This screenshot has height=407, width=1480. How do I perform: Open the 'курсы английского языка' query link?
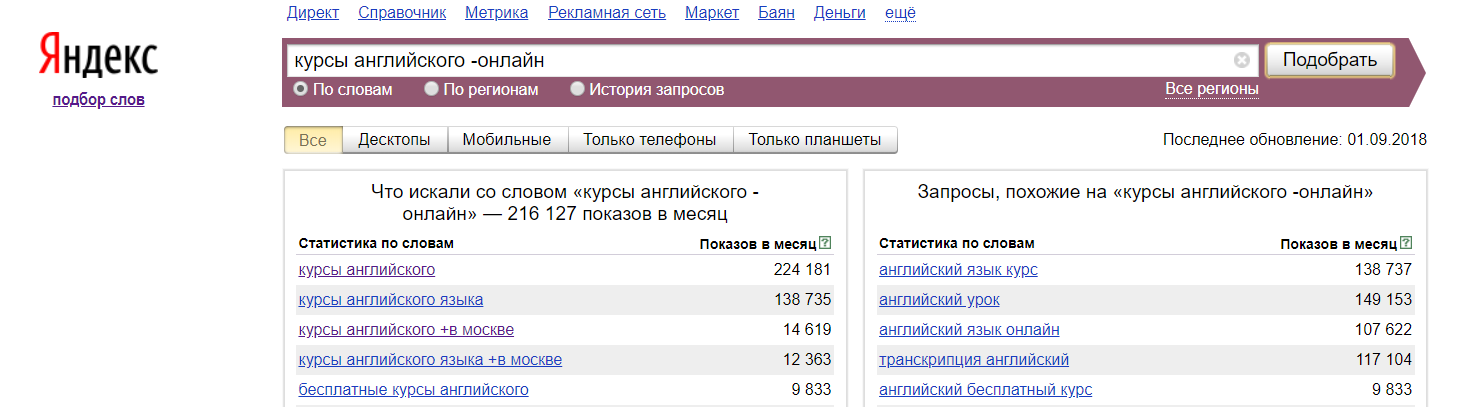(x=391, y=300)
